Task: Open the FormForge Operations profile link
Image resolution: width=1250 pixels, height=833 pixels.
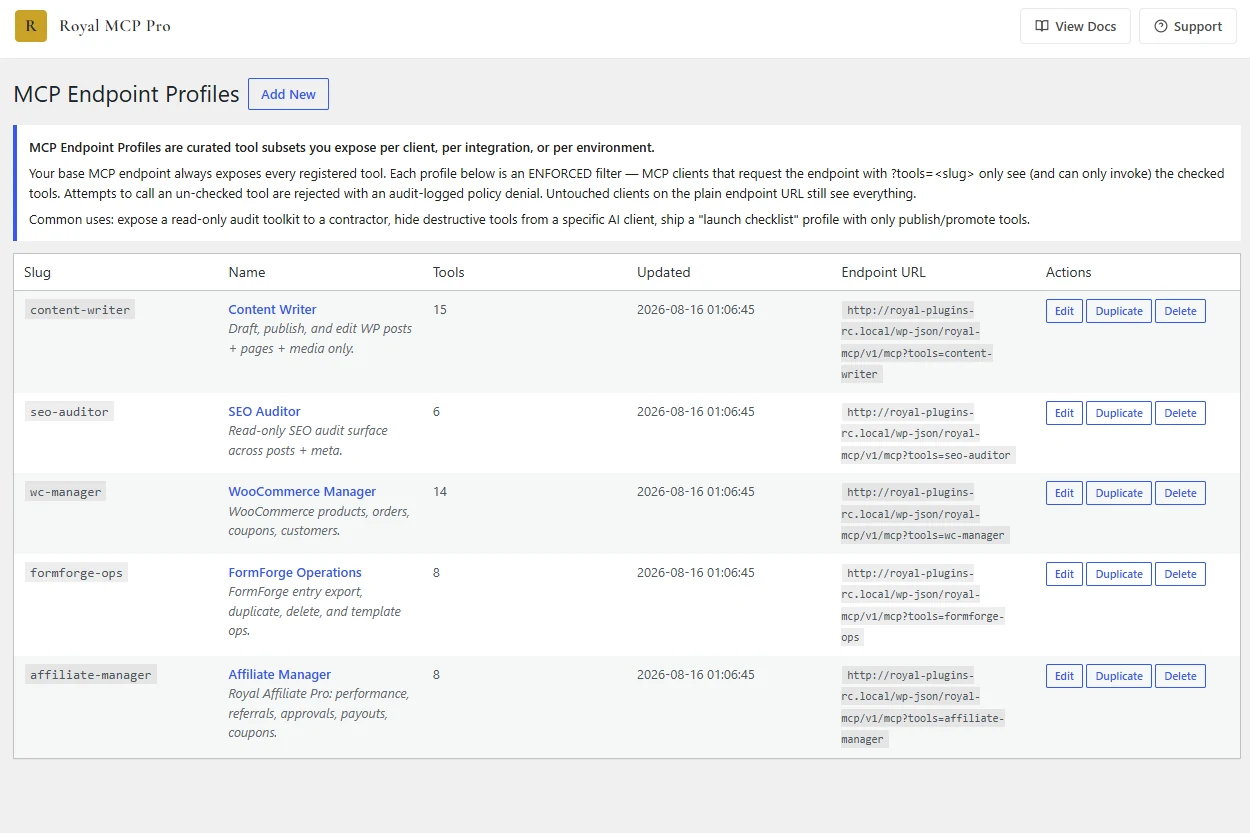Action: click(295, 572)
